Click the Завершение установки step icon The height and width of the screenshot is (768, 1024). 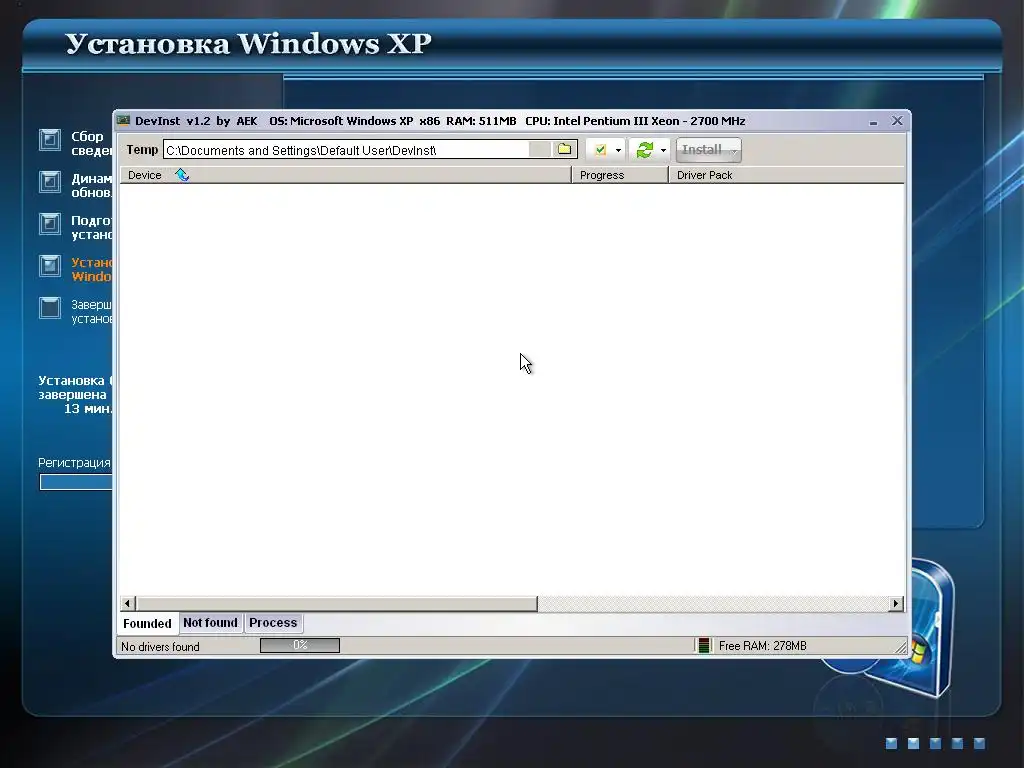50,308
